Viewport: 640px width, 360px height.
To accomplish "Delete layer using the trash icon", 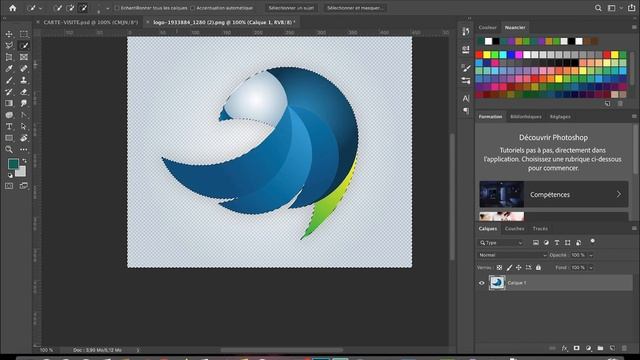I will click(x=624, y=348).
